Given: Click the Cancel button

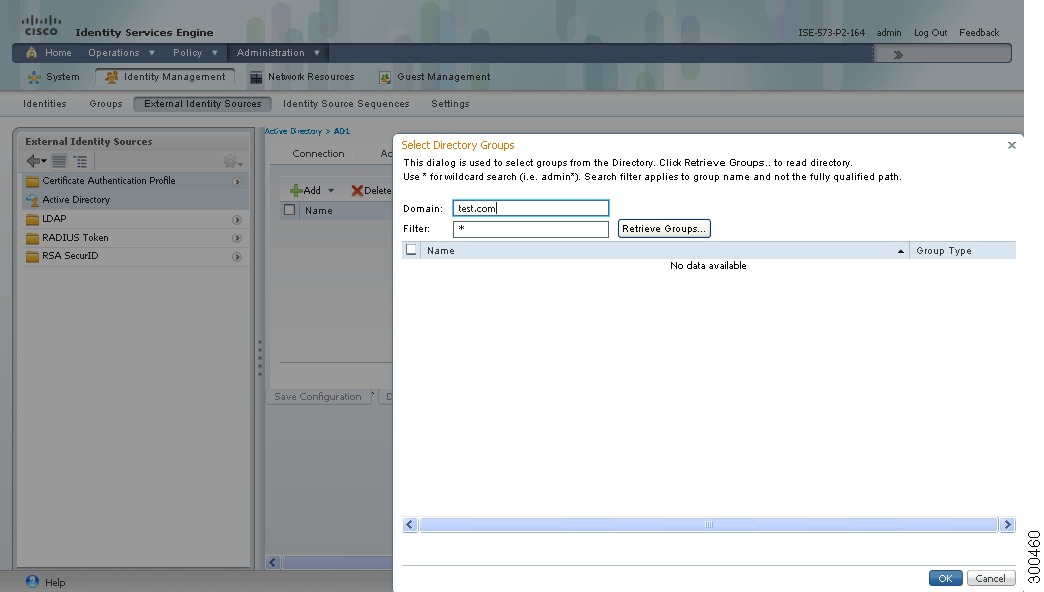Looking at the screenshot, I should (x=991, y=578).
